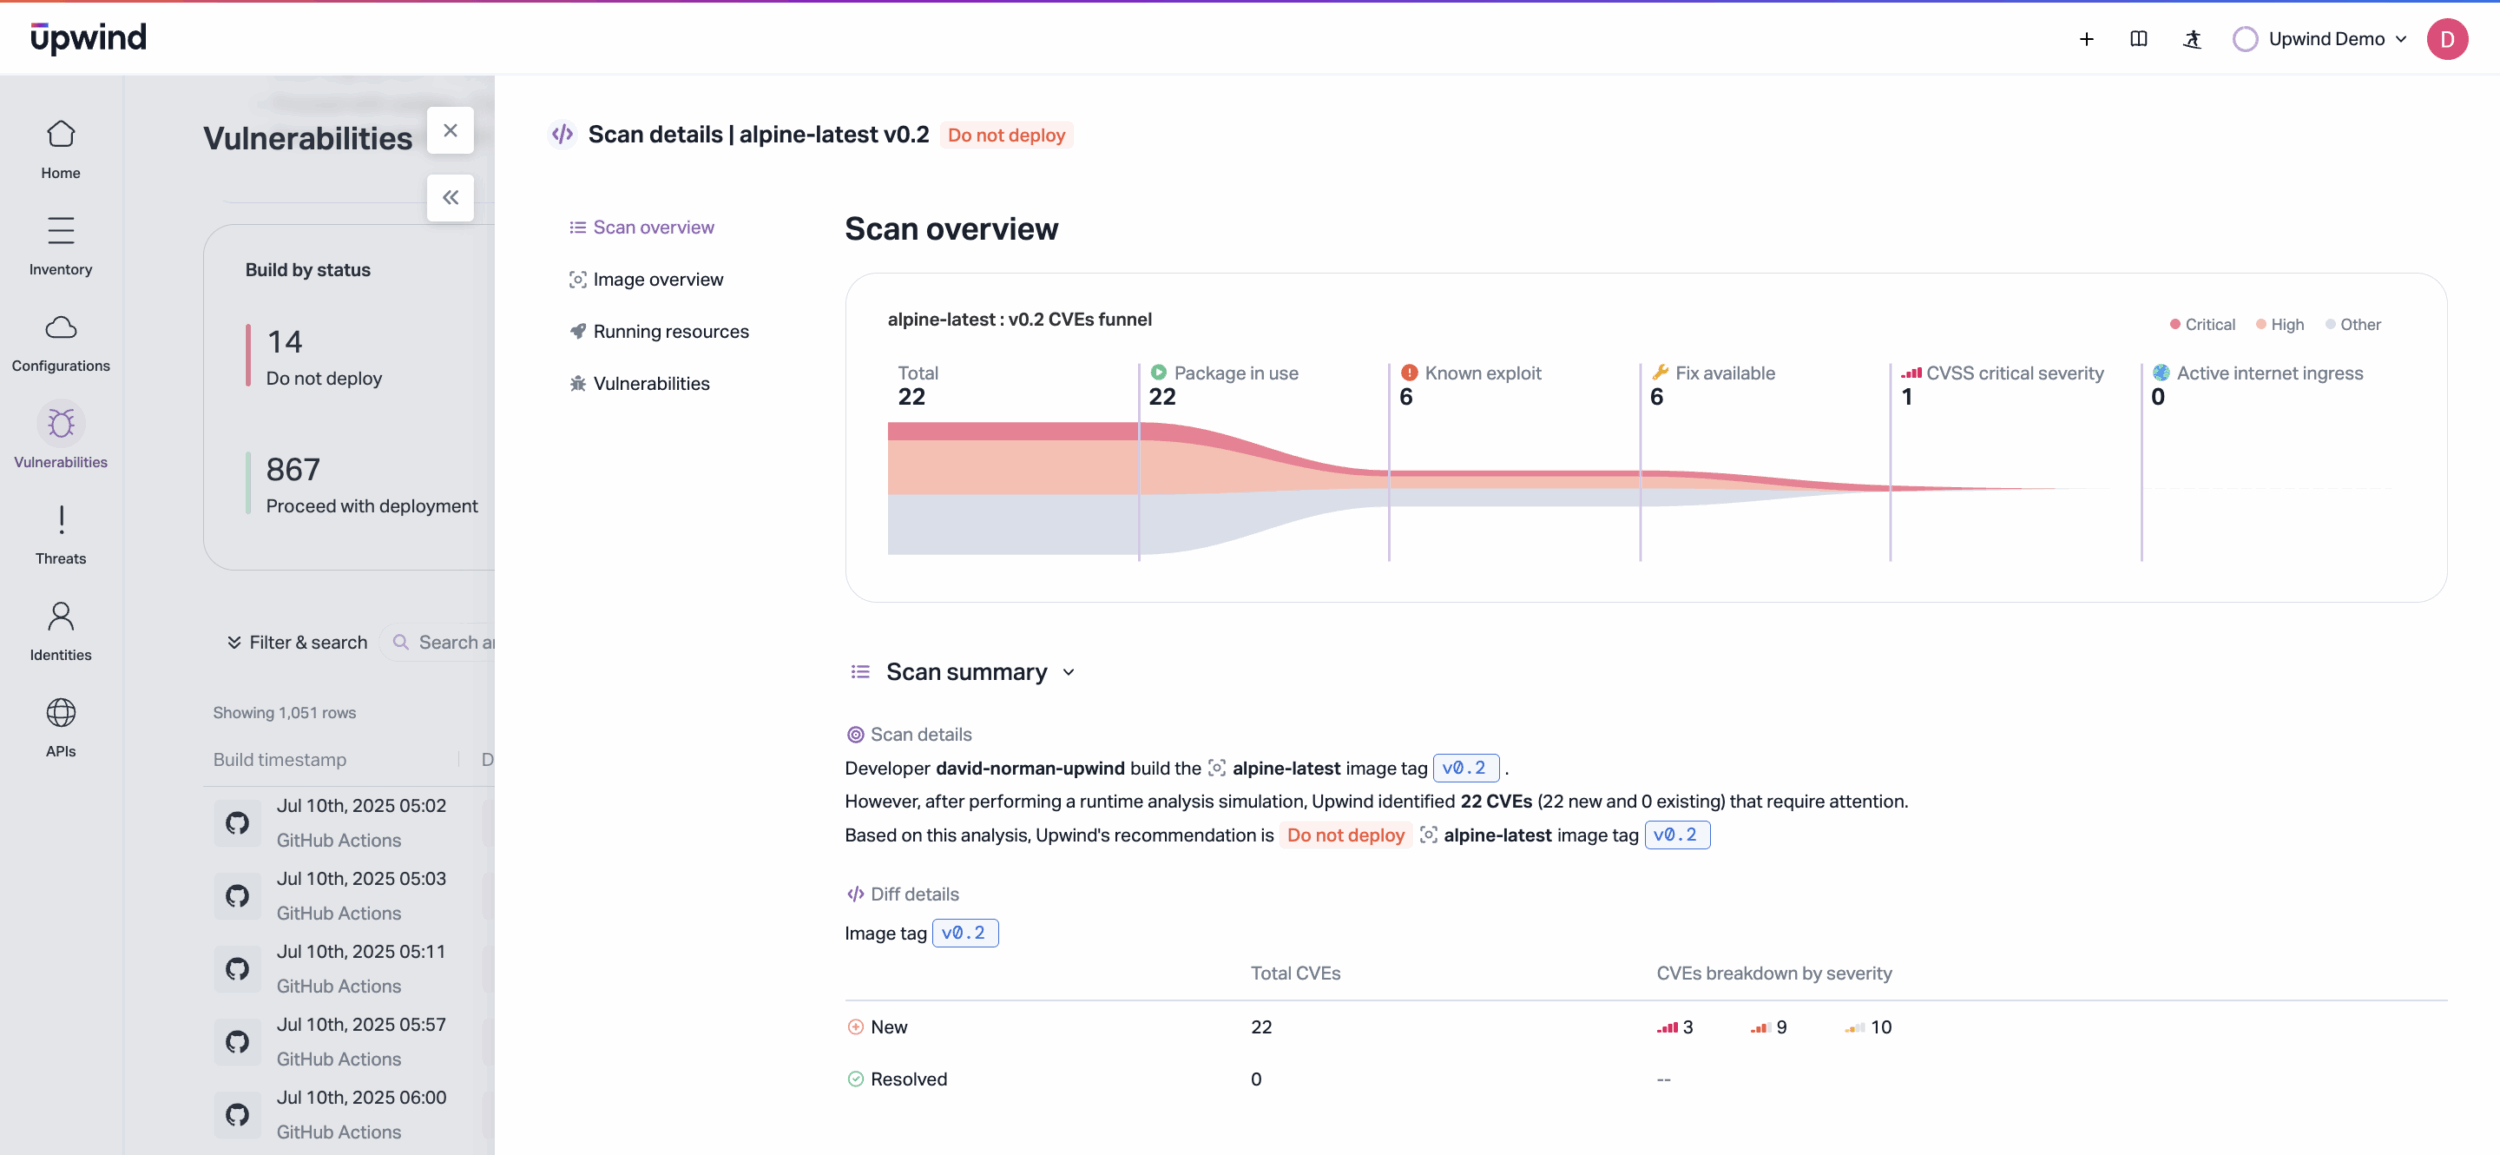Click 'Showing 1,051 rows' text

[284, 712]
